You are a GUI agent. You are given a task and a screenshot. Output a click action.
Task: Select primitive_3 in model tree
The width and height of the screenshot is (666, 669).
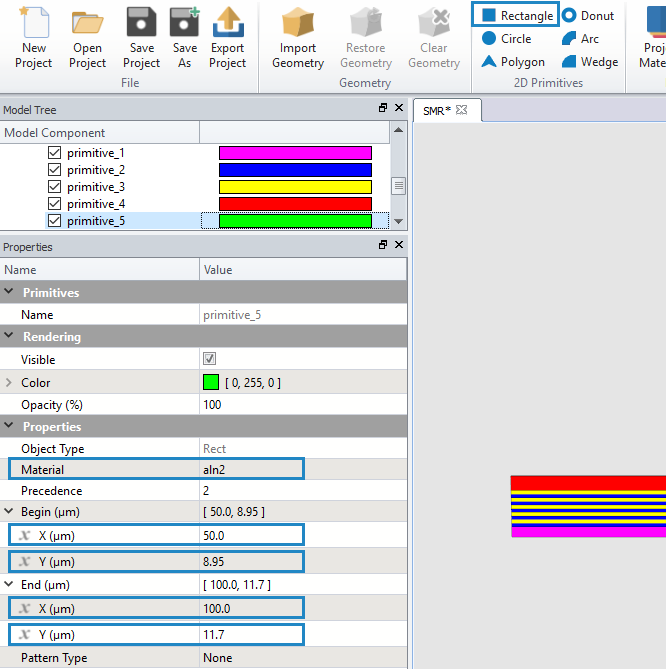click(x=96, y=187)
